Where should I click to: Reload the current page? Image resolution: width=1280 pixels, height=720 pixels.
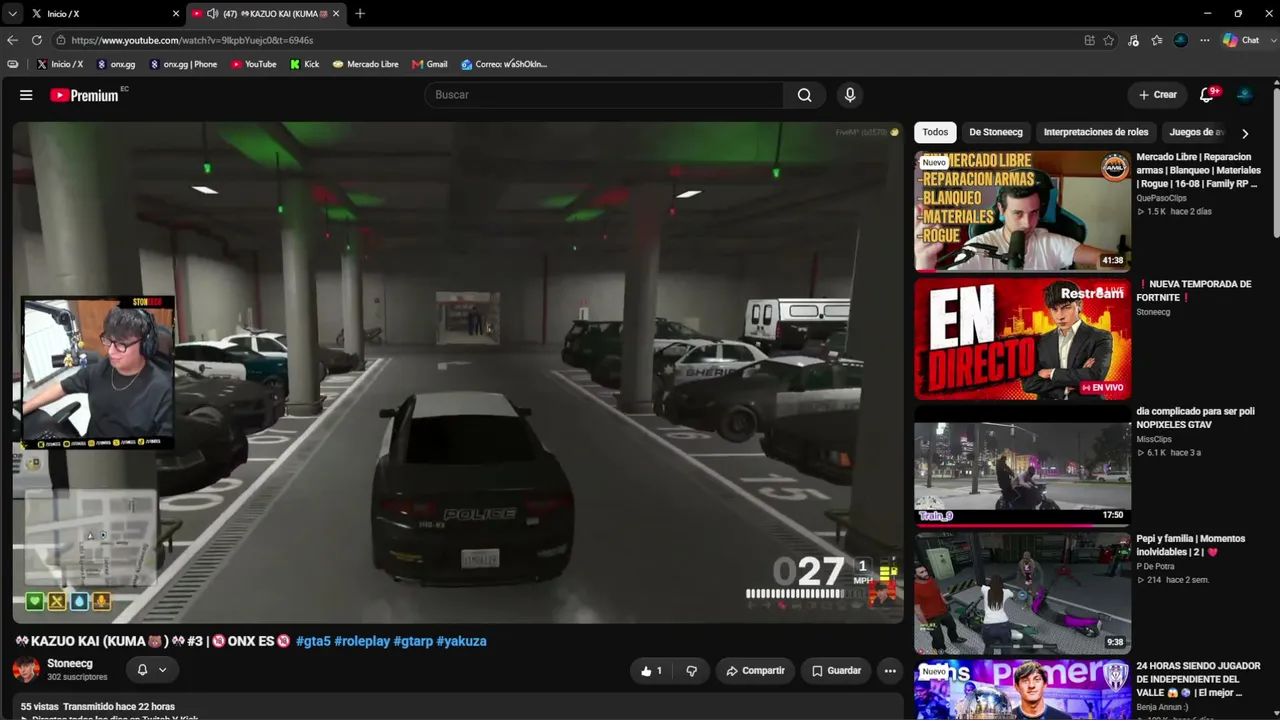click(37, 40)
